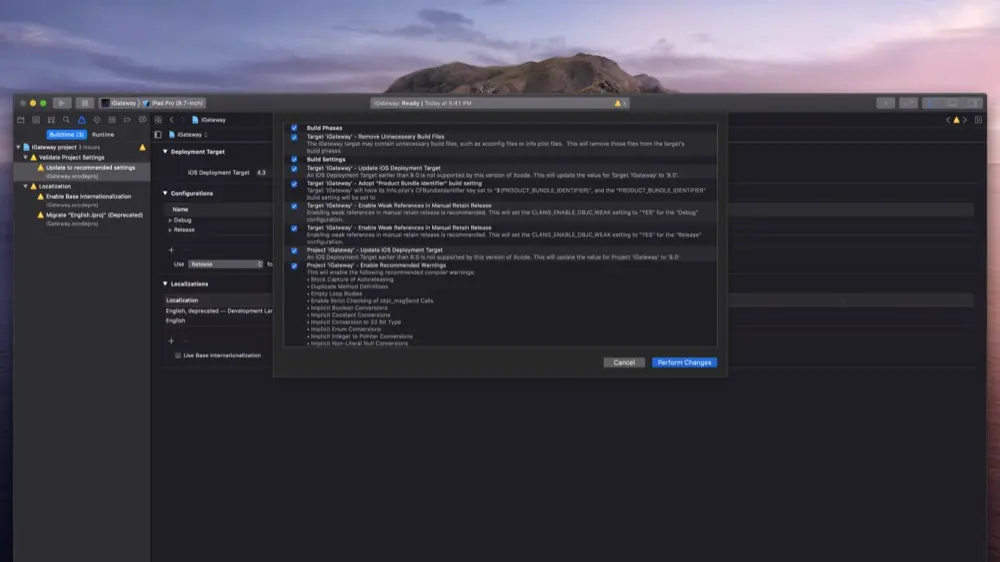Open the Symbol navigator icon
The image size is (1000, 562).
click(51, 120)
